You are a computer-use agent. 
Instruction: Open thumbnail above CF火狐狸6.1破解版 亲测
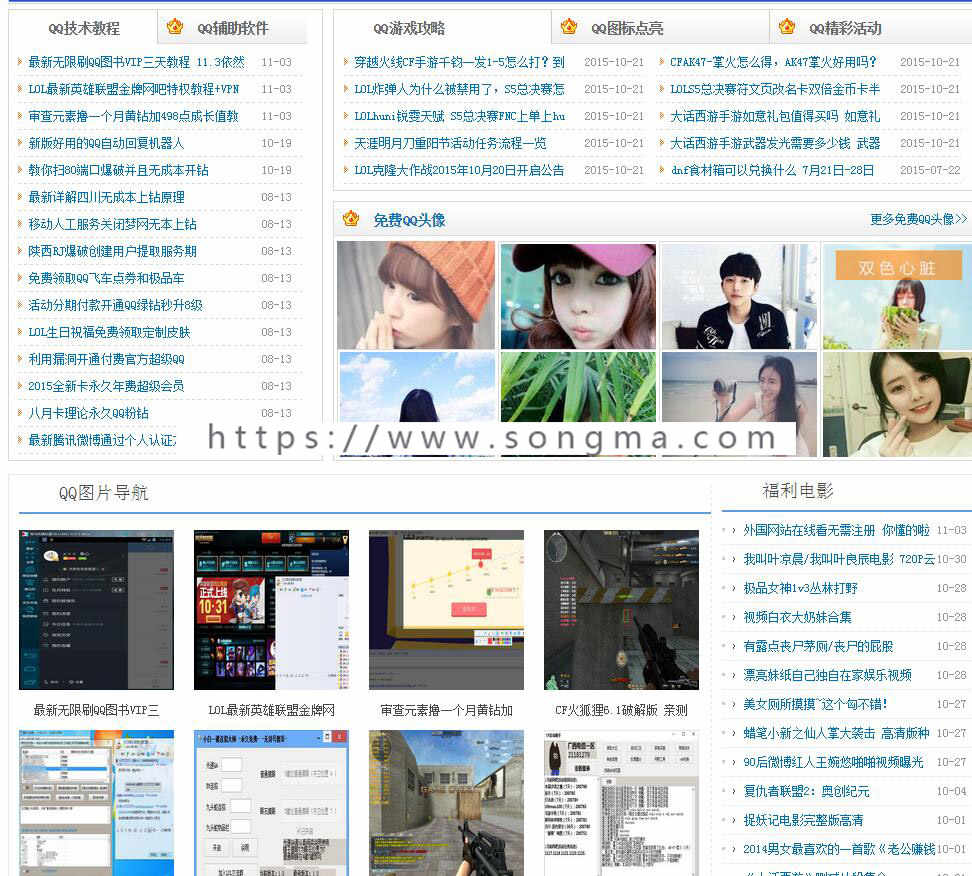point(621,609)
